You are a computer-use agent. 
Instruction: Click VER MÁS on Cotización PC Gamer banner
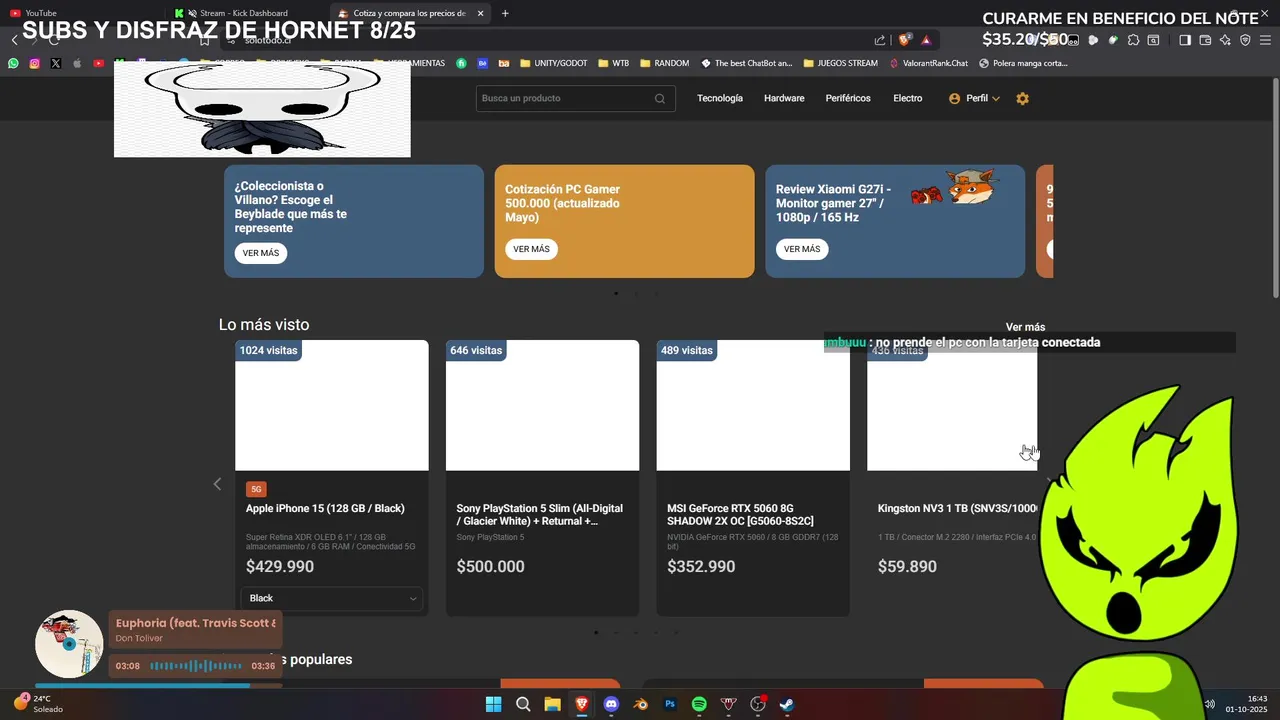click(531, 249)
